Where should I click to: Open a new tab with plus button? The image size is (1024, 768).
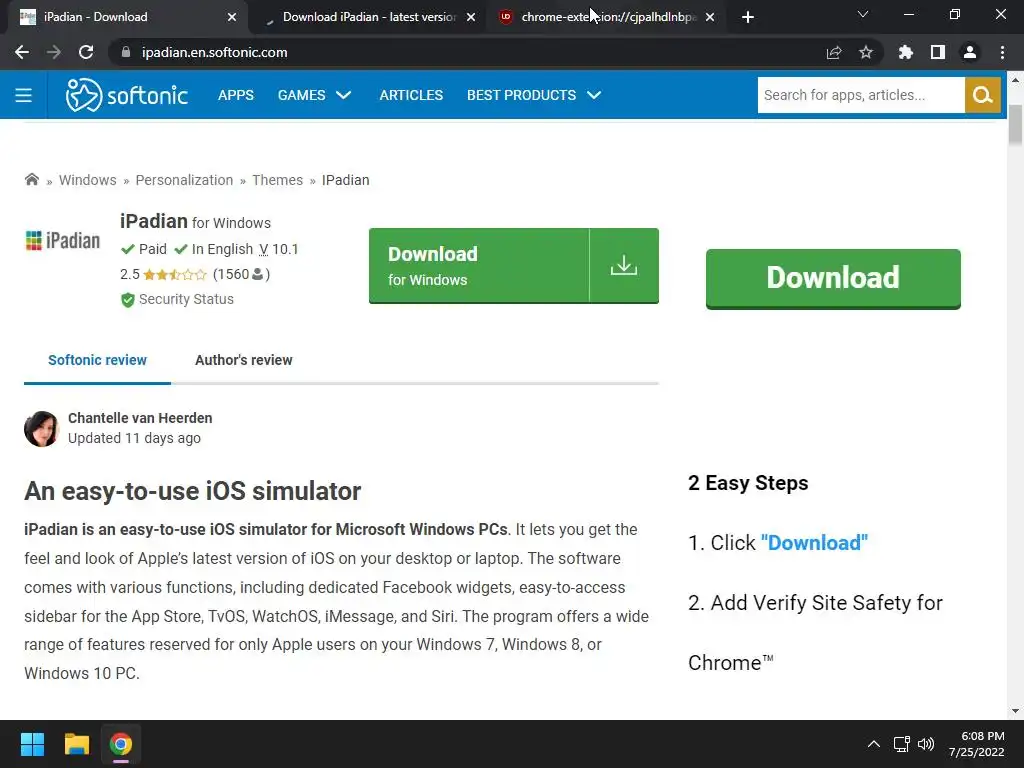pyautogui.click(x=748, y=17)
